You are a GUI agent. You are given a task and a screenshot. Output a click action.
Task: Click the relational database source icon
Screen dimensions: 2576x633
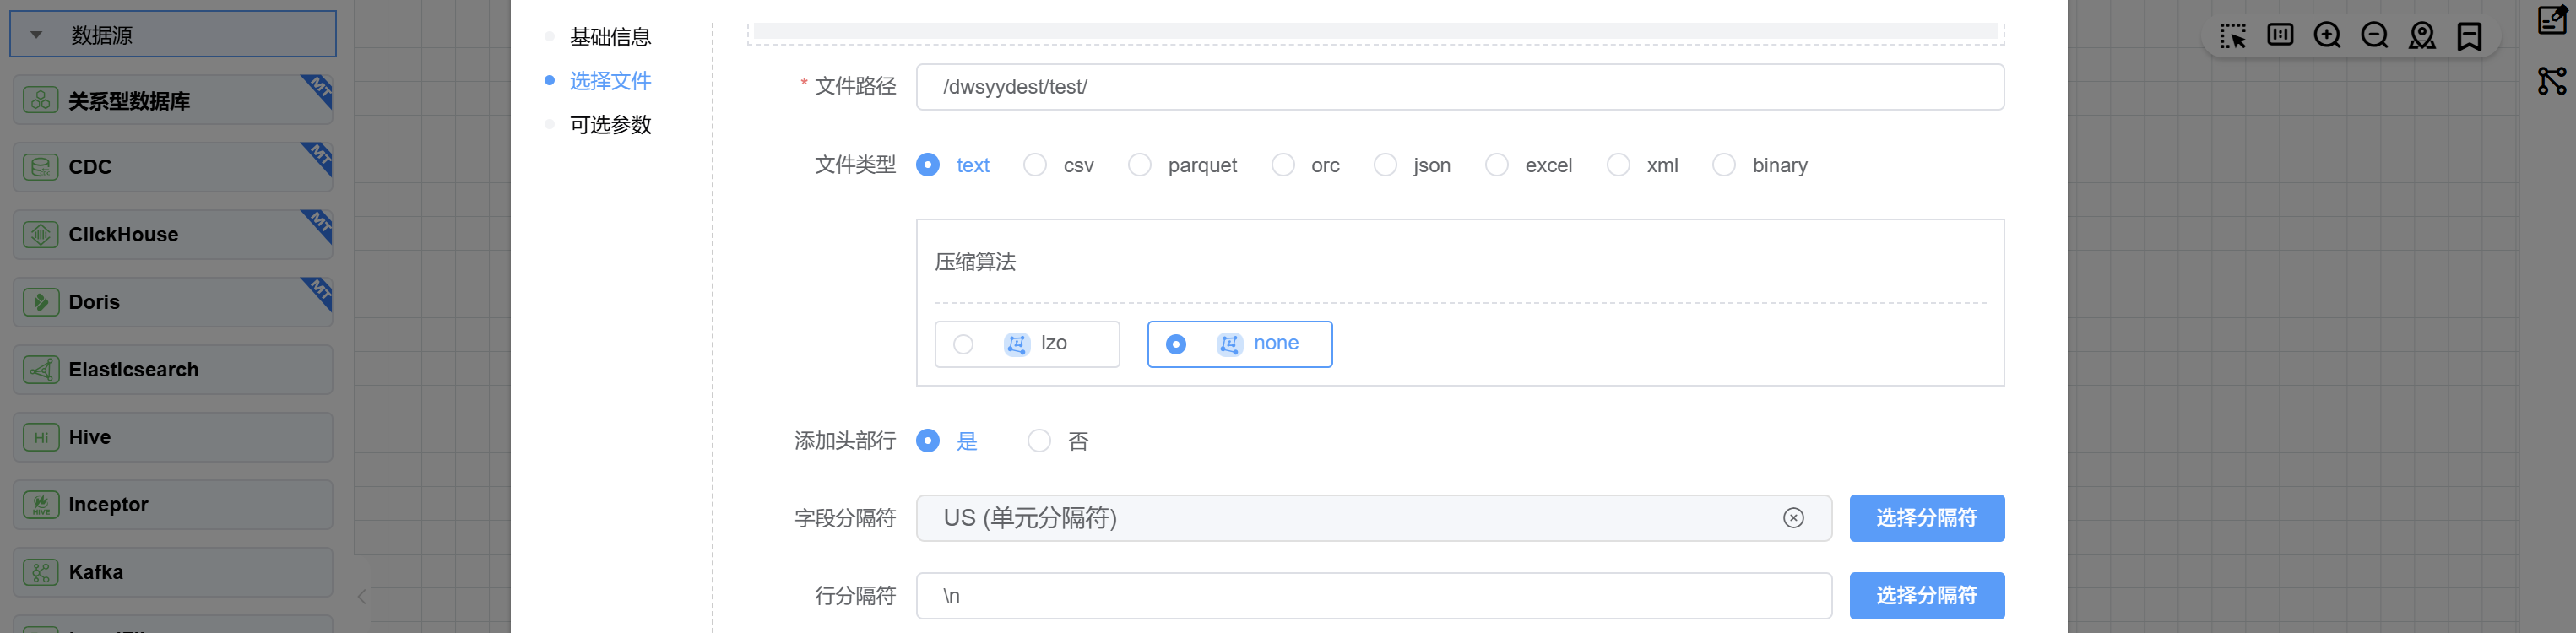pyautogui.click(x=41, y=100)
